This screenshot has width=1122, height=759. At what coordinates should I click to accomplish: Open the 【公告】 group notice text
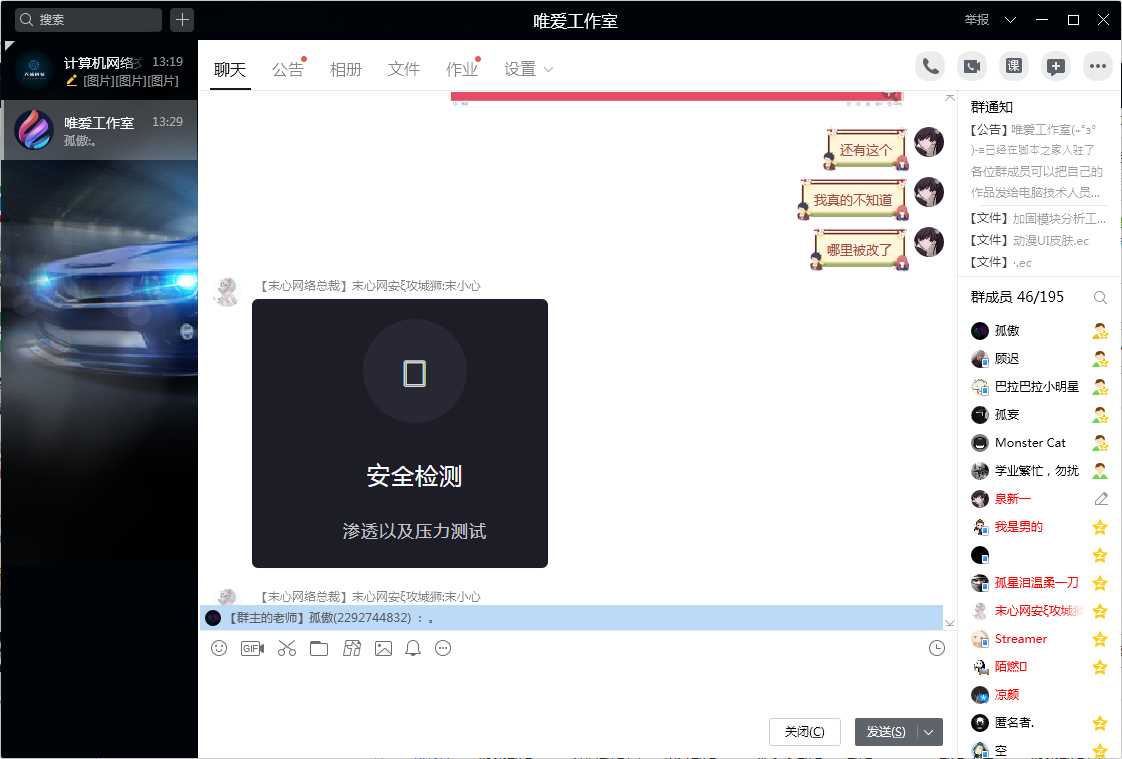coord(1037,160)
